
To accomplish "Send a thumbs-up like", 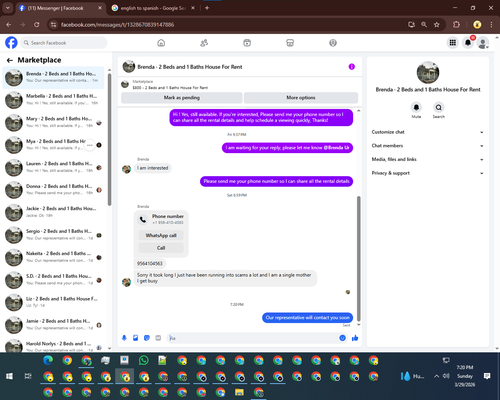I will point(355,338).
